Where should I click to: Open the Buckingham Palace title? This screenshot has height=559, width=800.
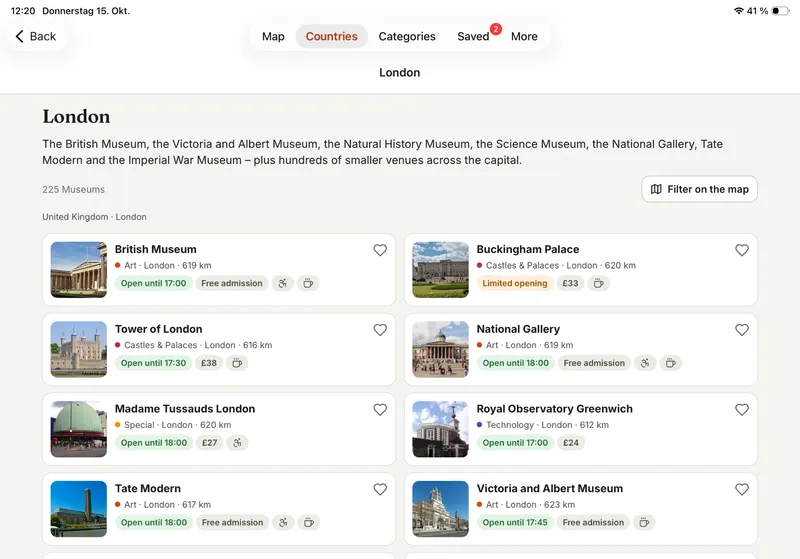tap(528, 249)
